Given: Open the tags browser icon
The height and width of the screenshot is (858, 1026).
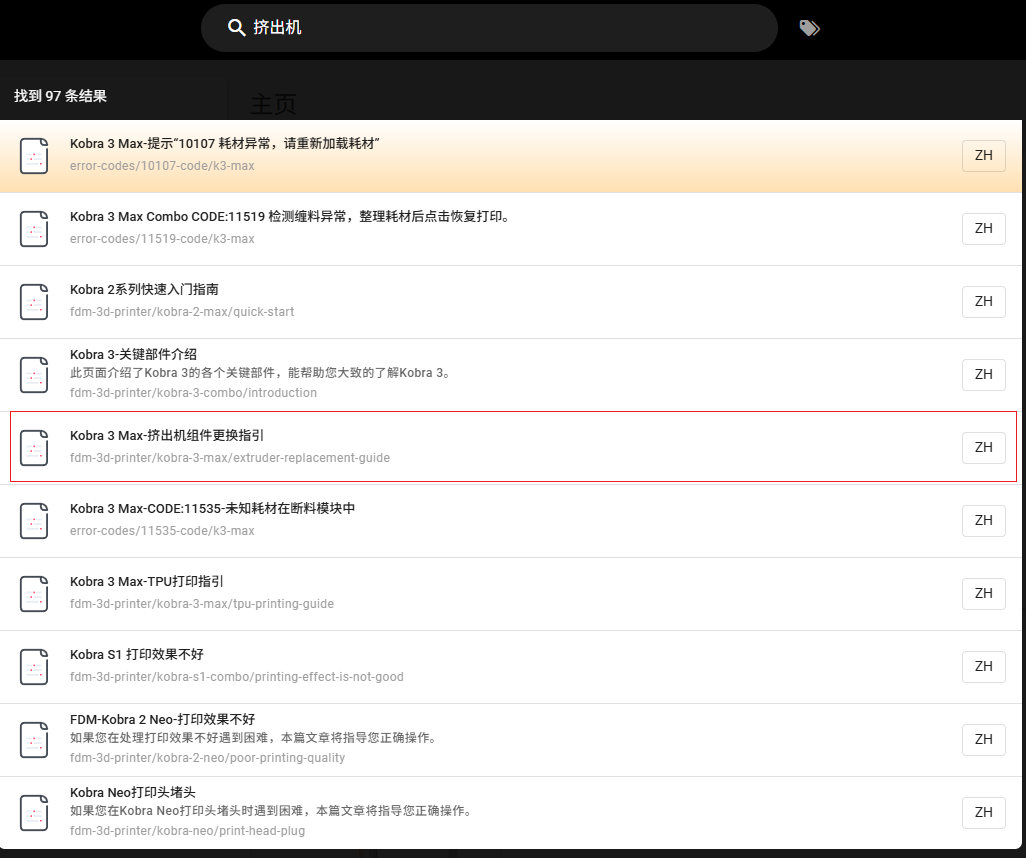Looking at the screenshot, I should (809, 27).
